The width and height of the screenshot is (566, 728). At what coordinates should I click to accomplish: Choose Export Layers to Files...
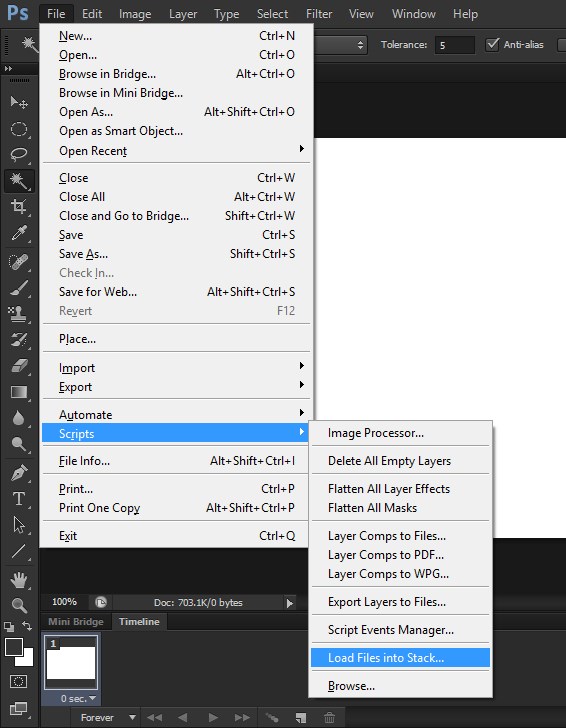pyautogui.click(x=400, y=602)
